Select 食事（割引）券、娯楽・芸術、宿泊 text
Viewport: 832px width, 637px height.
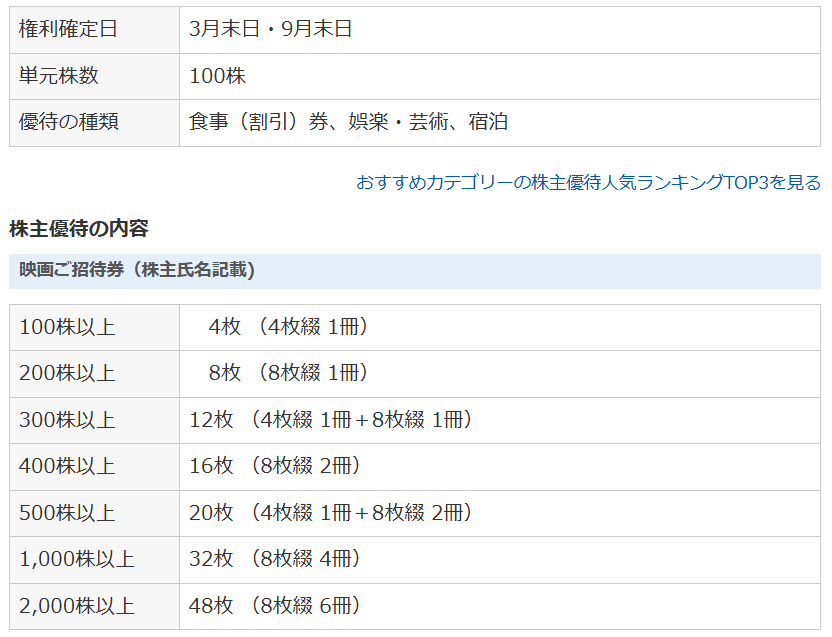(348, 122)
